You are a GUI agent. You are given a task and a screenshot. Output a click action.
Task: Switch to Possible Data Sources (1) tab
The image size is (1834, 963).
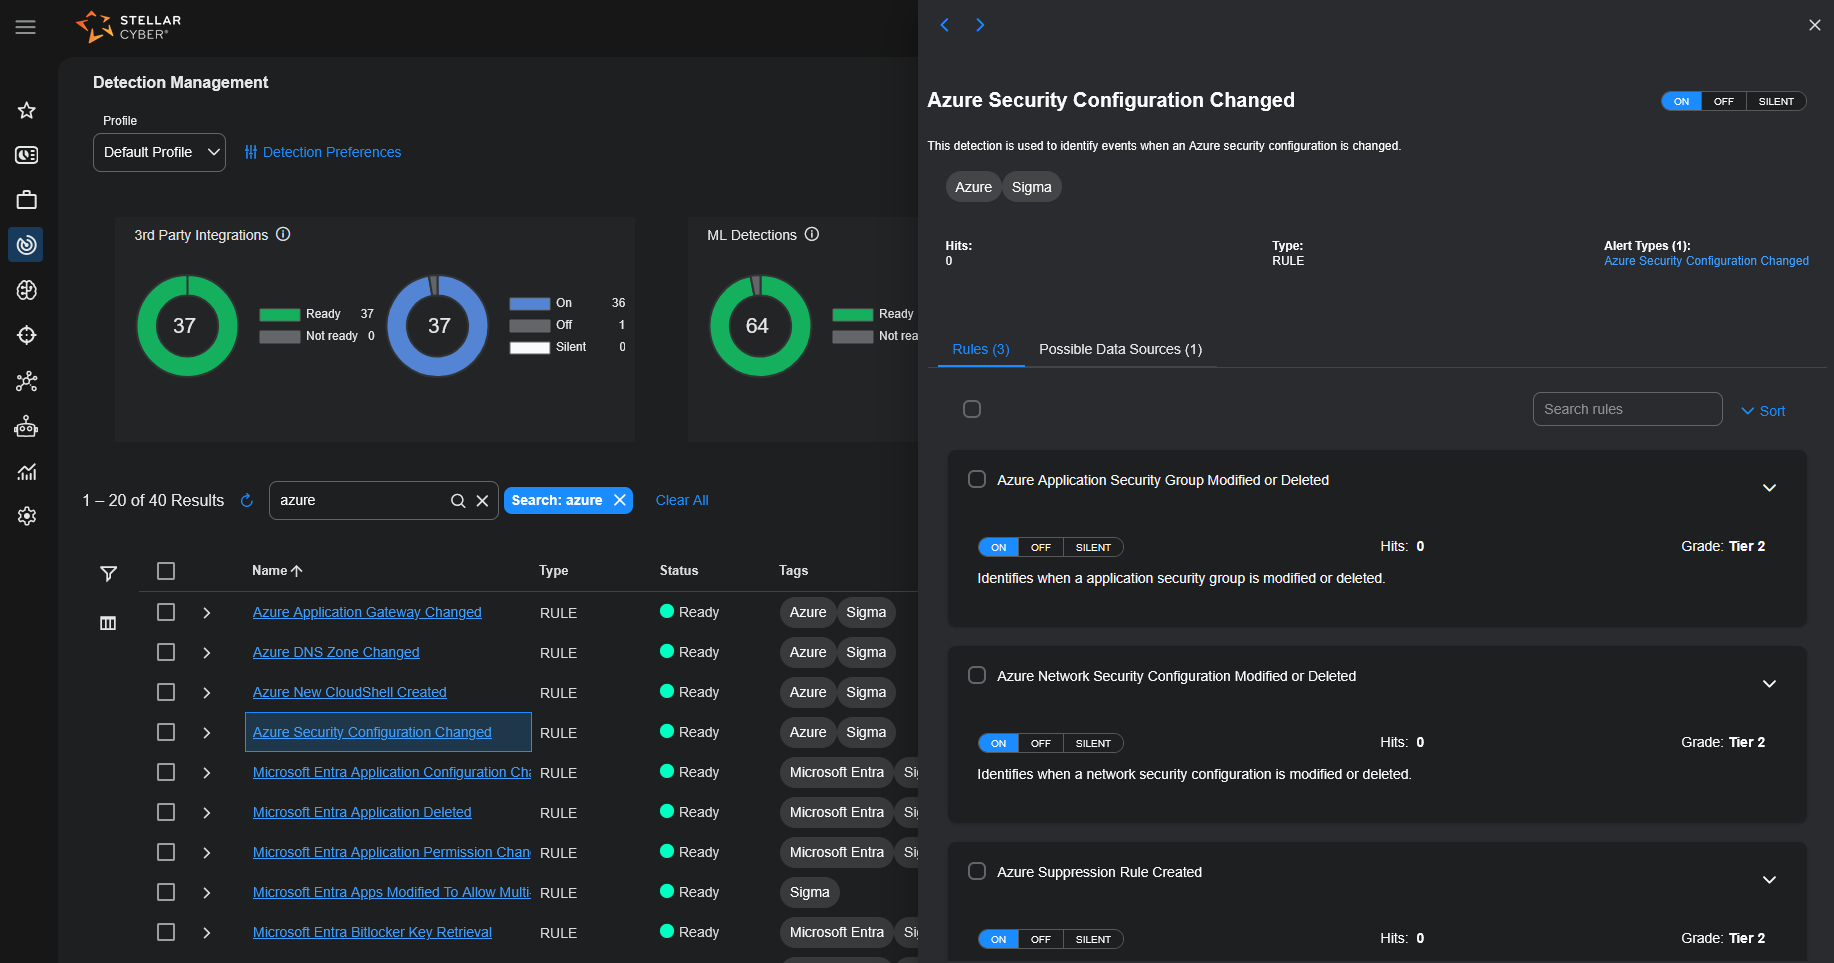[1120, 349]
